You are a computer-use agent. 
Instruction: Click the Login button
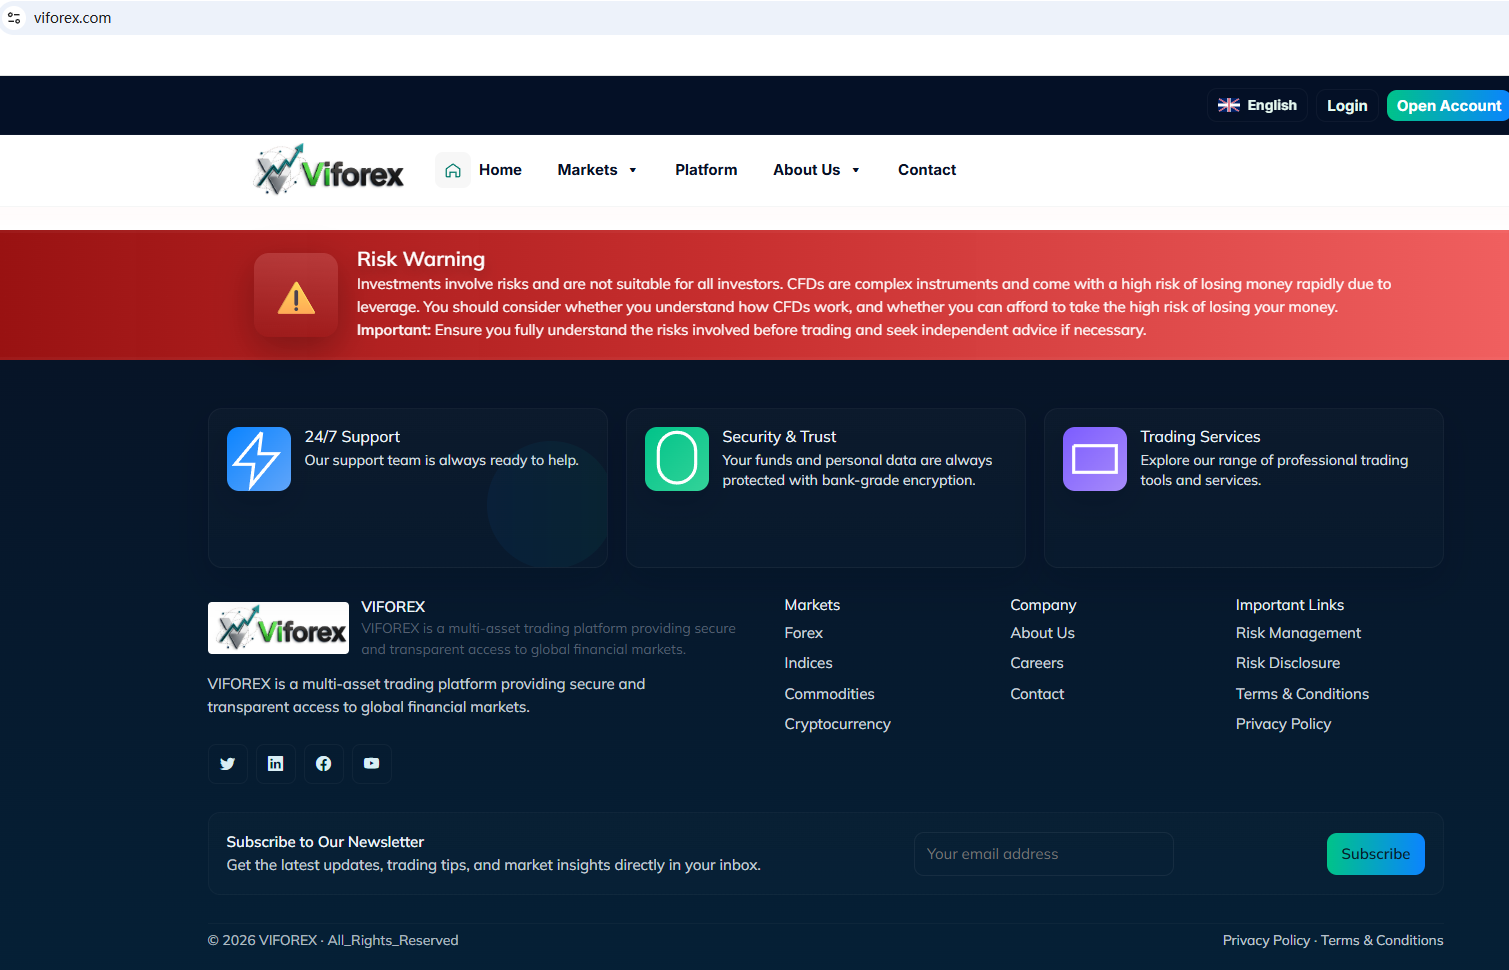tap(1347, 106)
